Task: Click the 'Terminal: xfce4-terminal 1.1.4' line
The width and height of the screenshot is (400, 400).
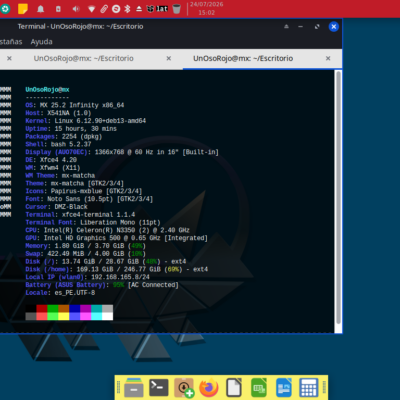Action: [x=80, y=215]
